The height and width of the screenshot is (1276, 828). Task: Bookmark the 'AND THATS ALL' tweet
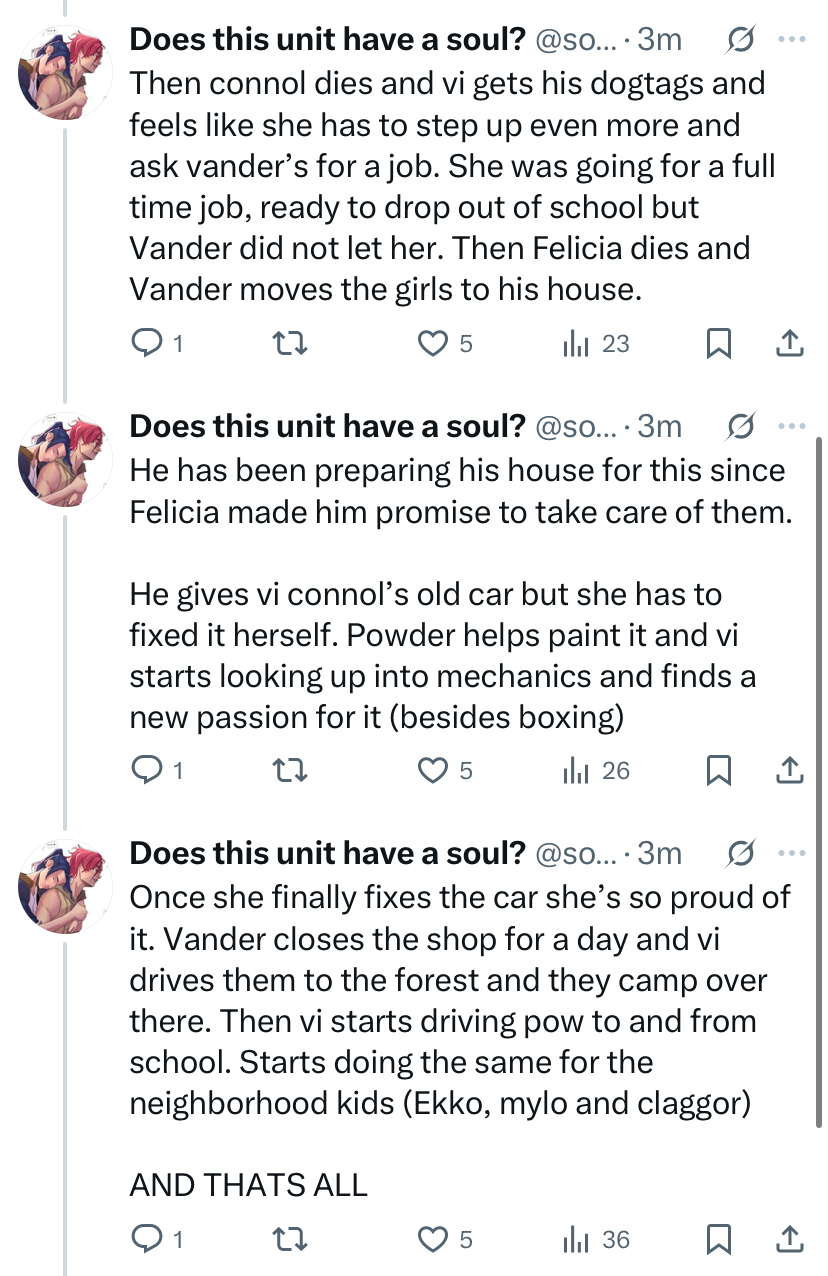(719, 1240)
